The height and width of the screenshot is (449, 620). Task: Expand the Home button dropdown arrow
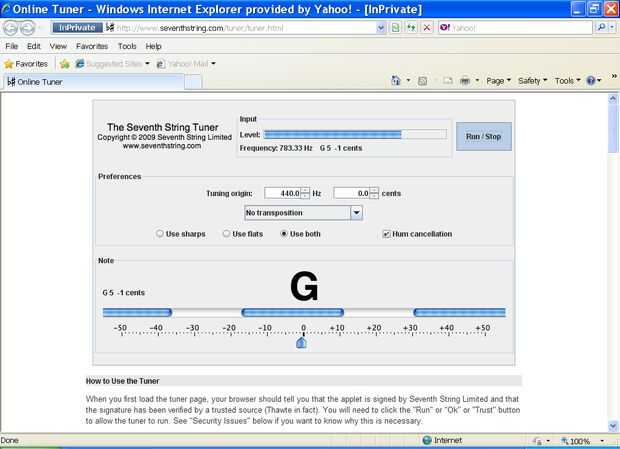click(408, 81)
